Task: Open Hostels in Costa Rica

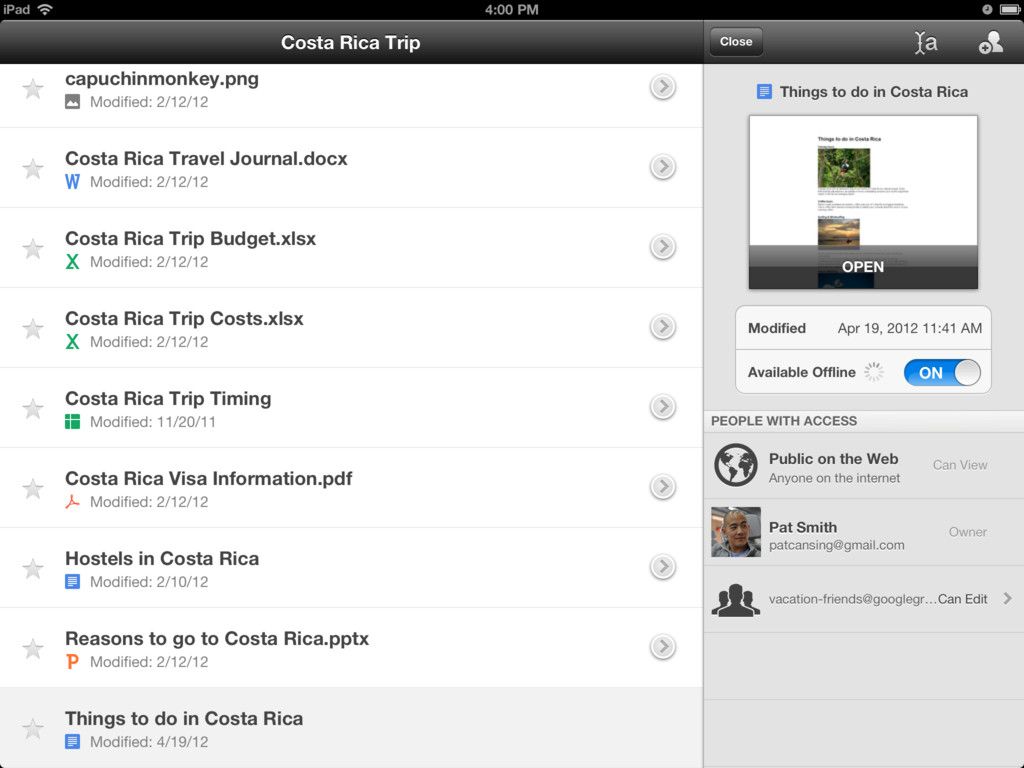Action: tap(162, 558)
